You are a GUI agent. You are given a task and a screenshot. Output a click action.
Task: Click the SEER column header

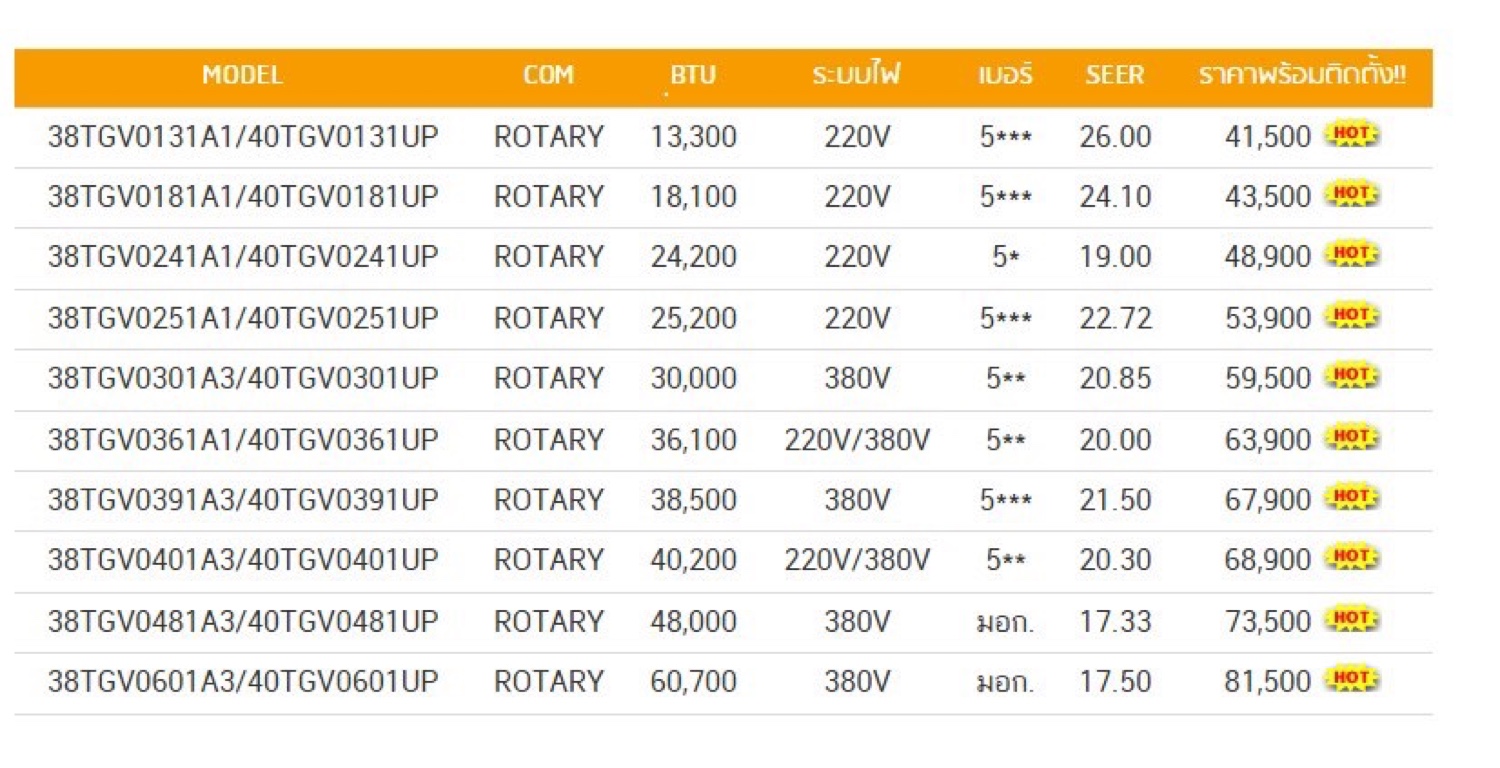pyautogui.click(x=1114, y=75)
